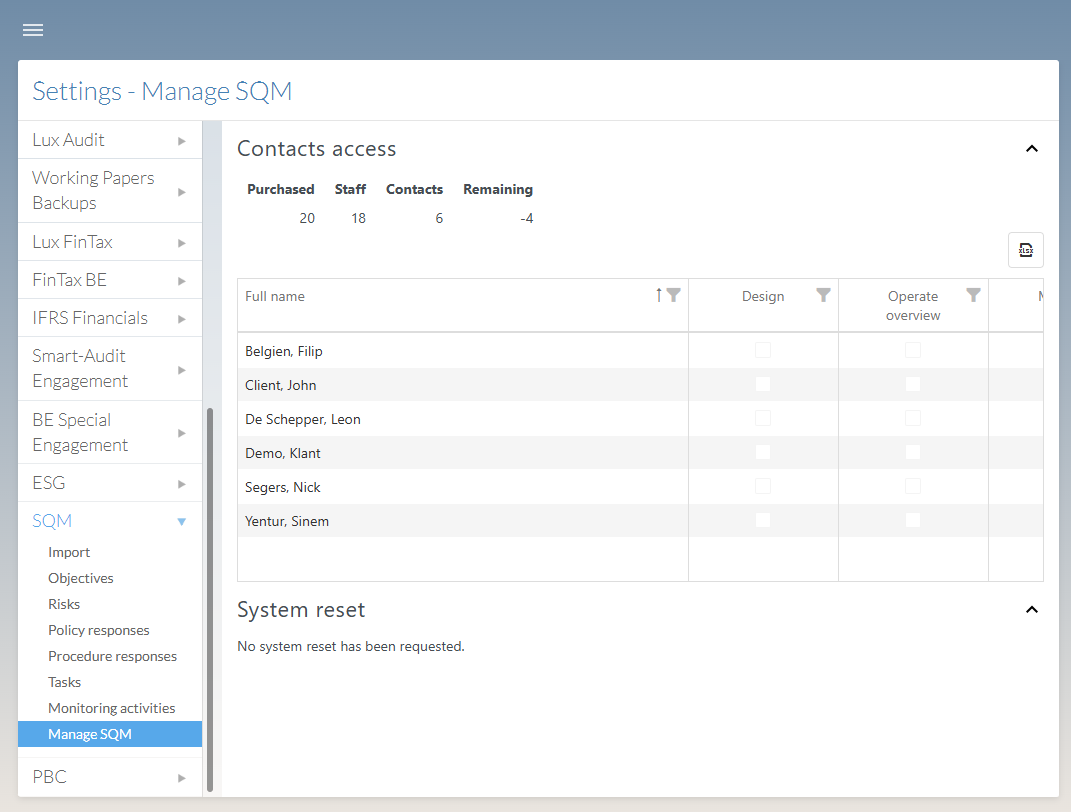1071x812 pixels.
Task: Filter the Full name column
Action: pyautogui.click(x=673, y=295)
